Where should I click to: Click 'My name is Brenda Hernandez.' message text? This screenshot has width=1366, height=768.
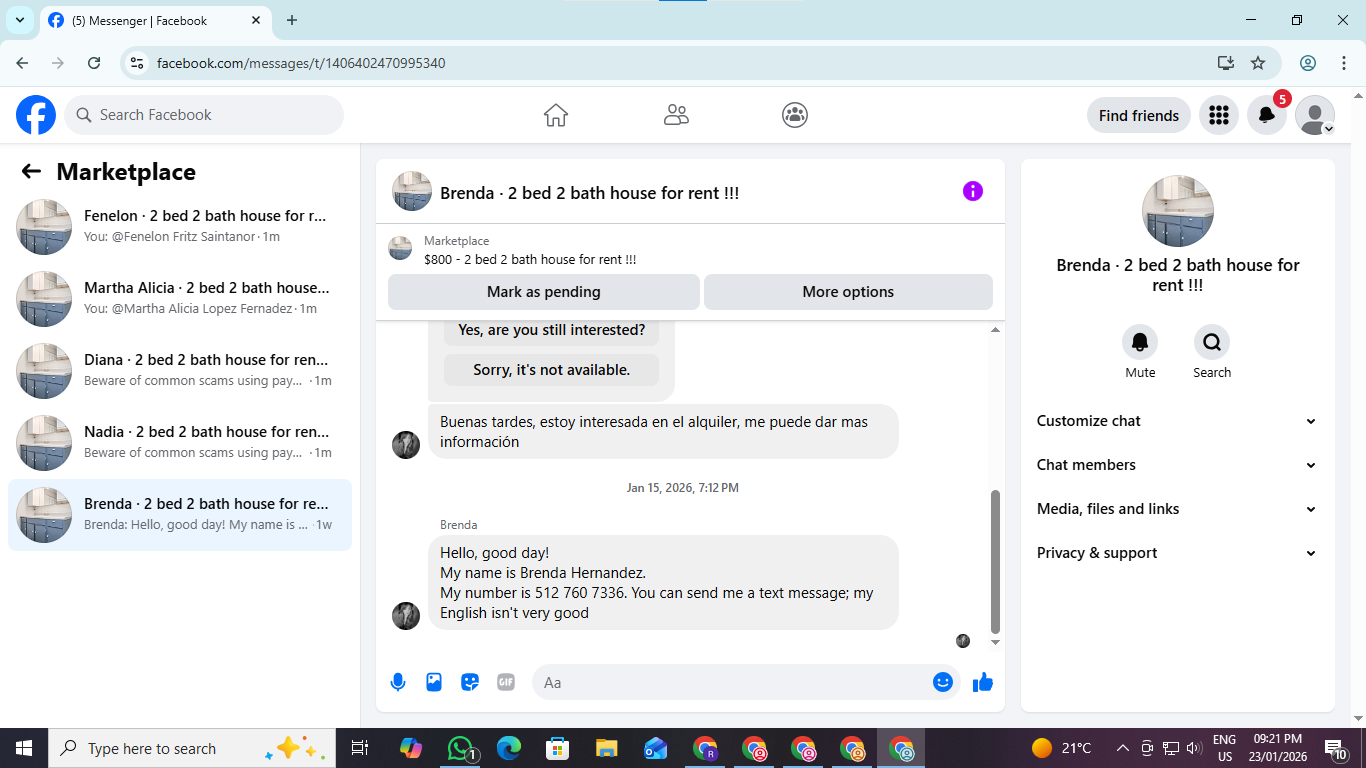(x=543, y=573)
